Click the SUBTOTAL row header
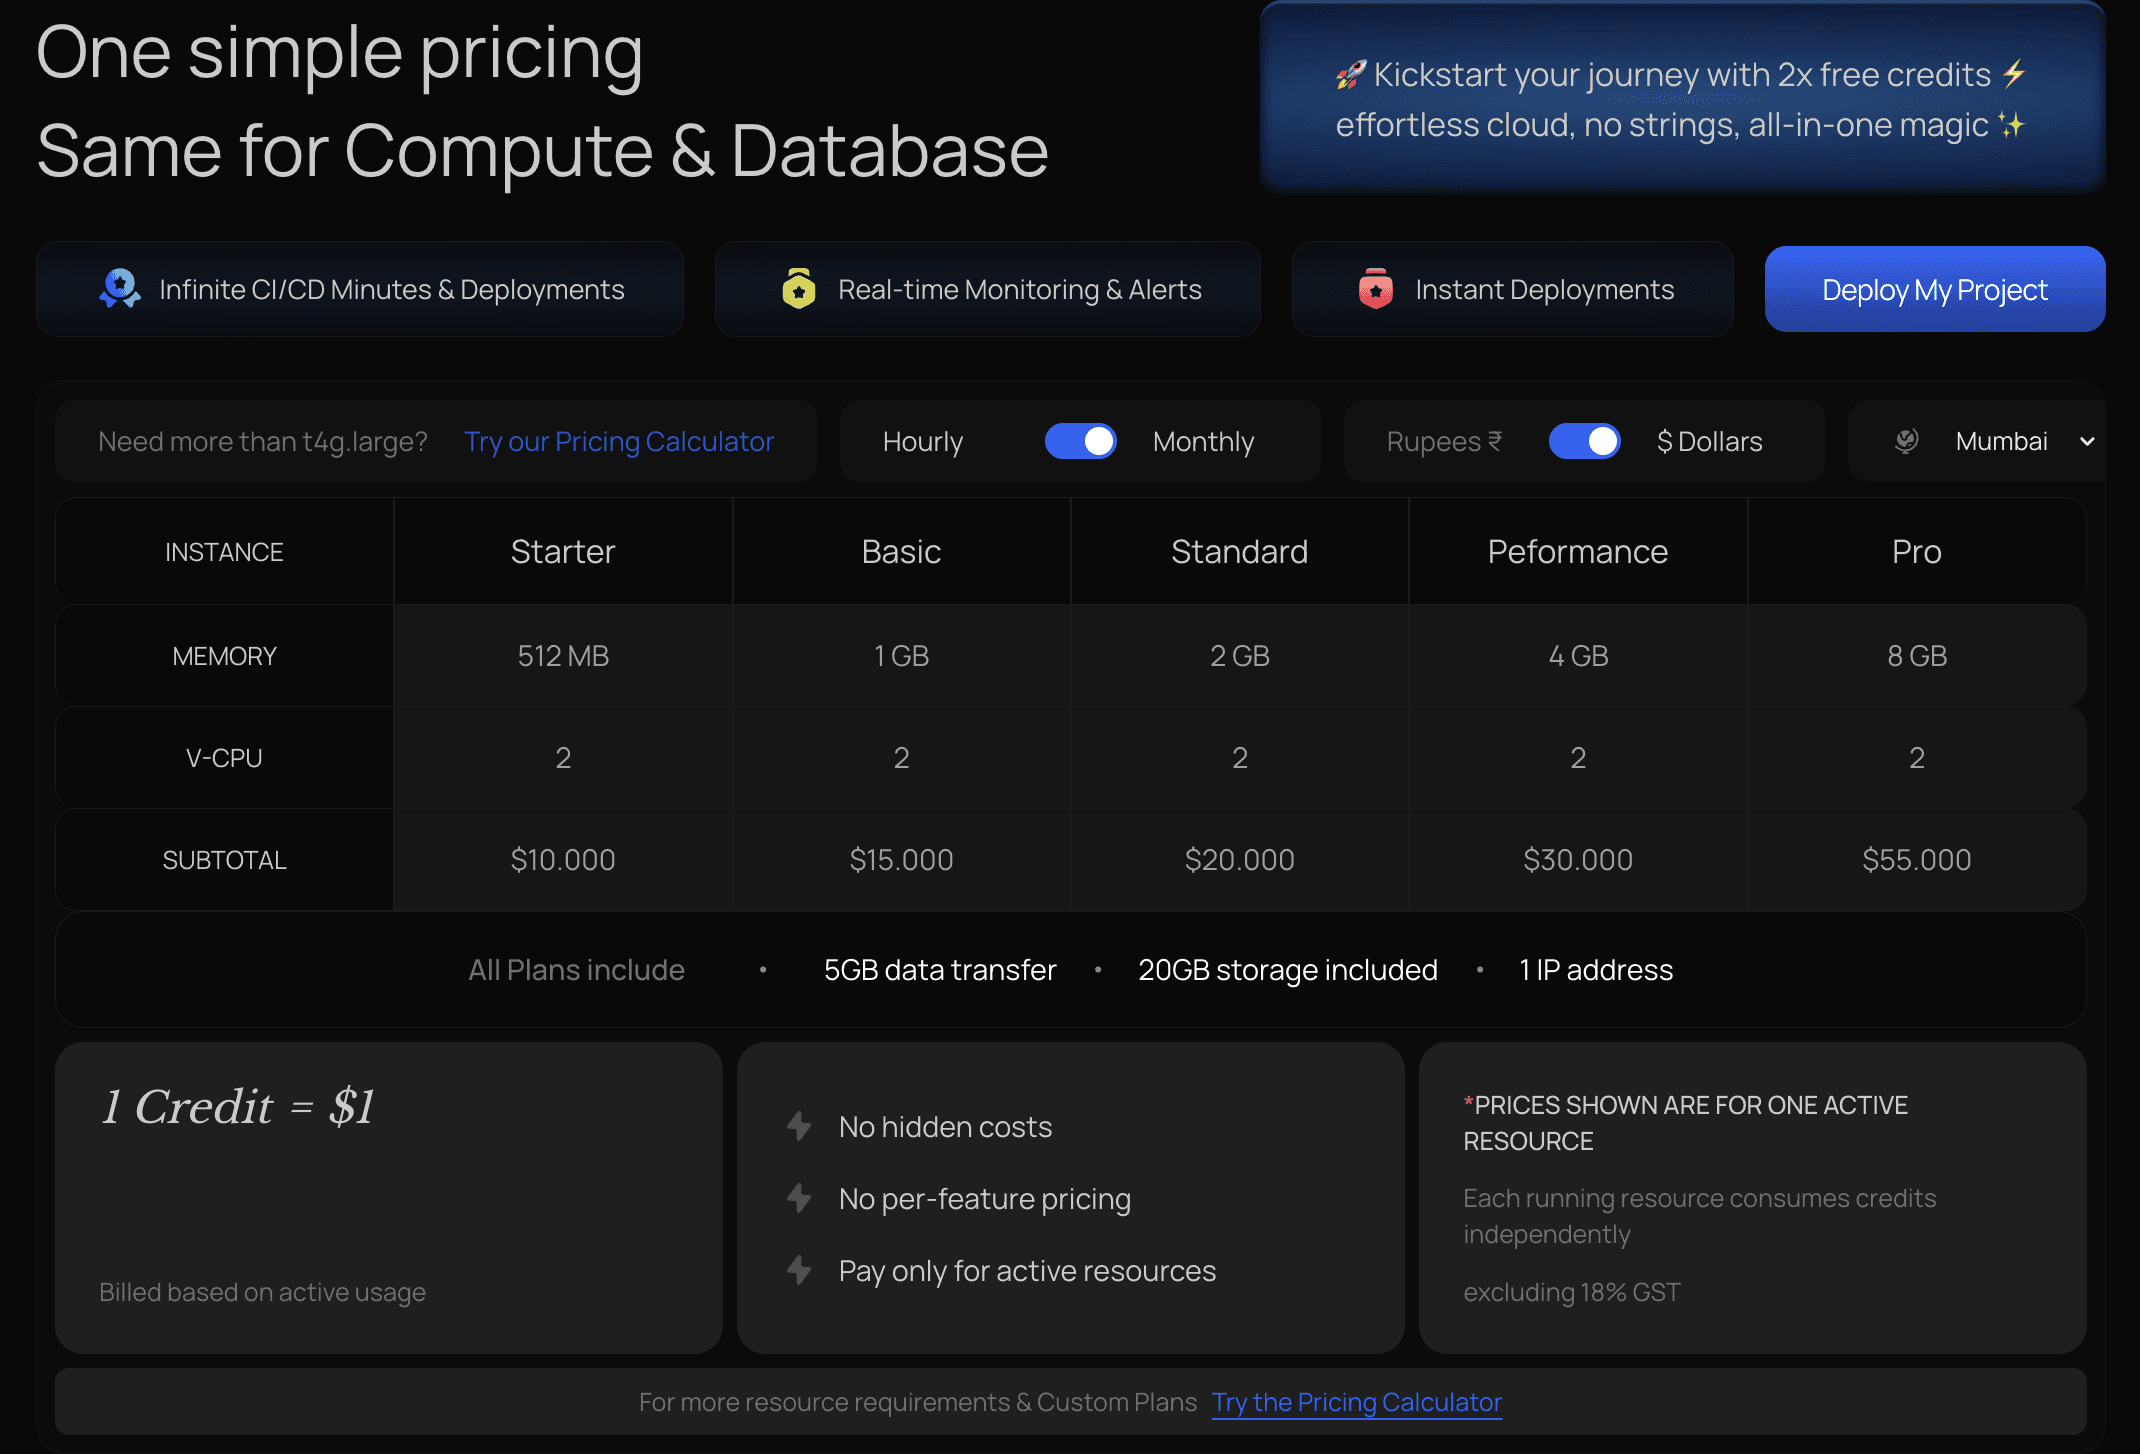Screen dimensions: 2140x1454 (x=224, y=860)
